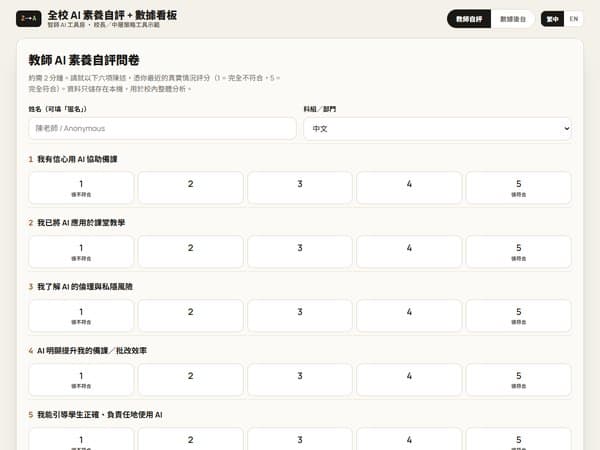
Task: Click the heading 教師 AI 素養自評問卷
Action: tap(84, 60)
